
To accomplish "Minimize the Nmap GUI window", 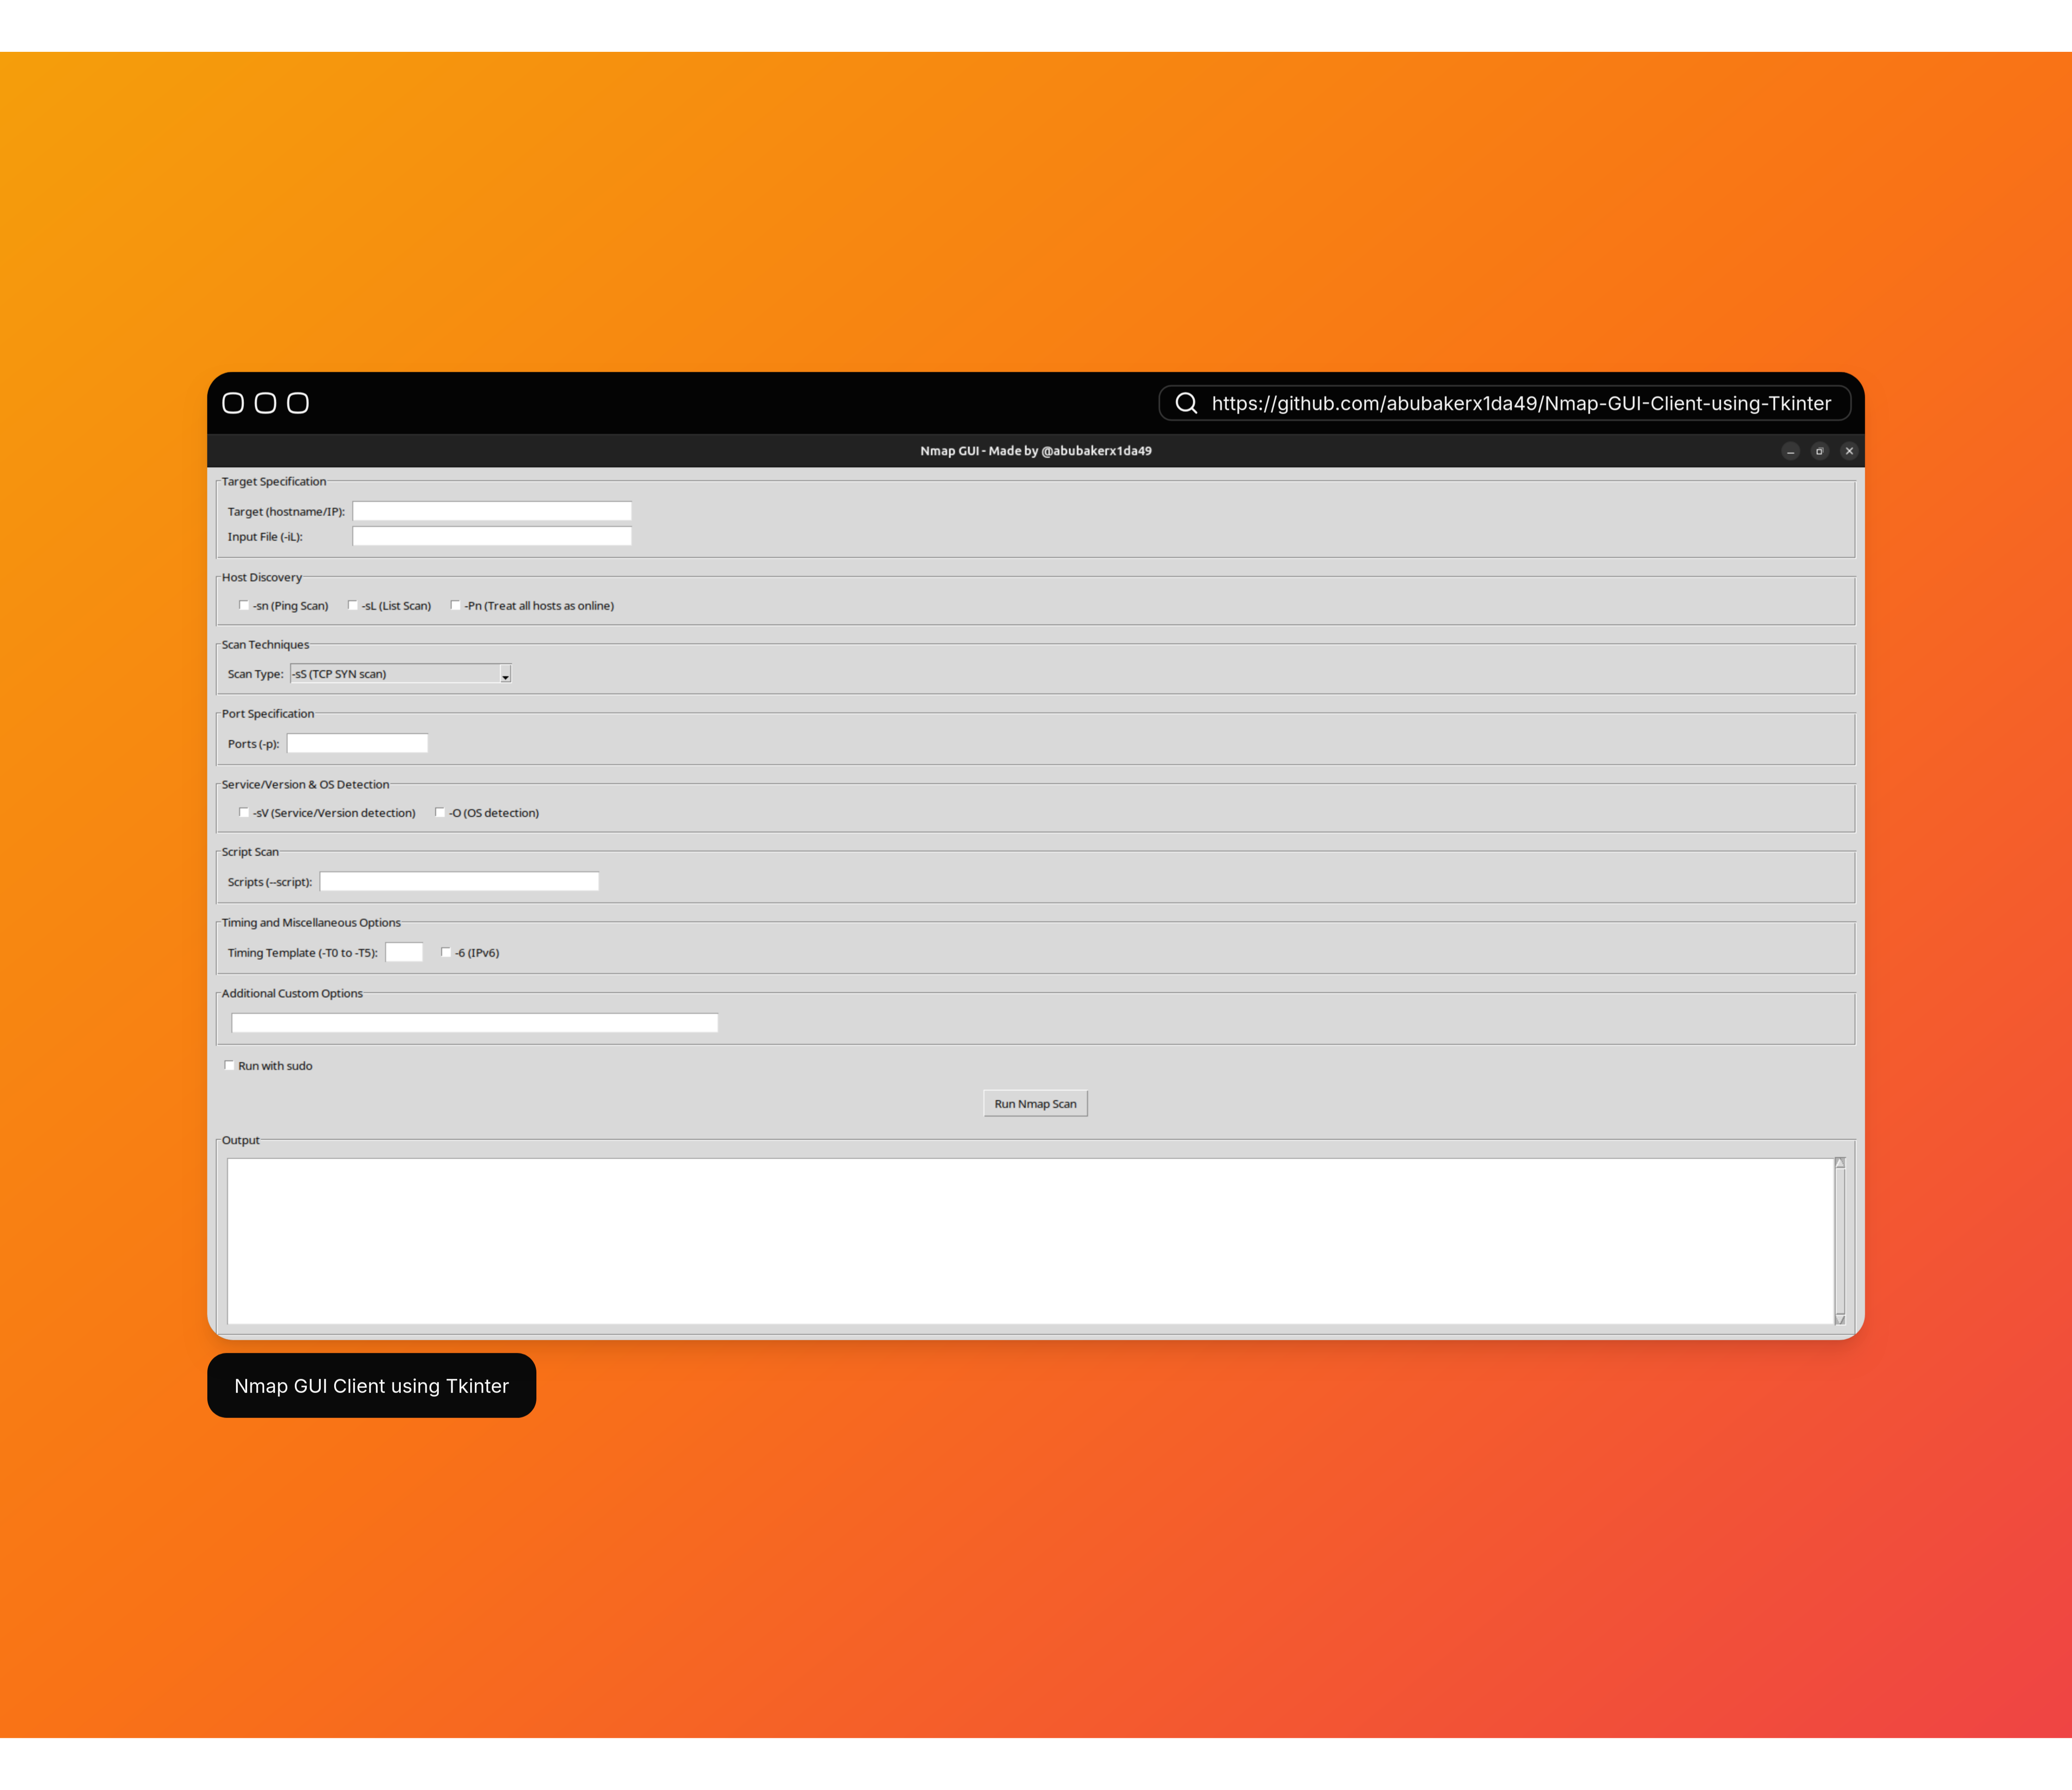I will (1790, 451).
